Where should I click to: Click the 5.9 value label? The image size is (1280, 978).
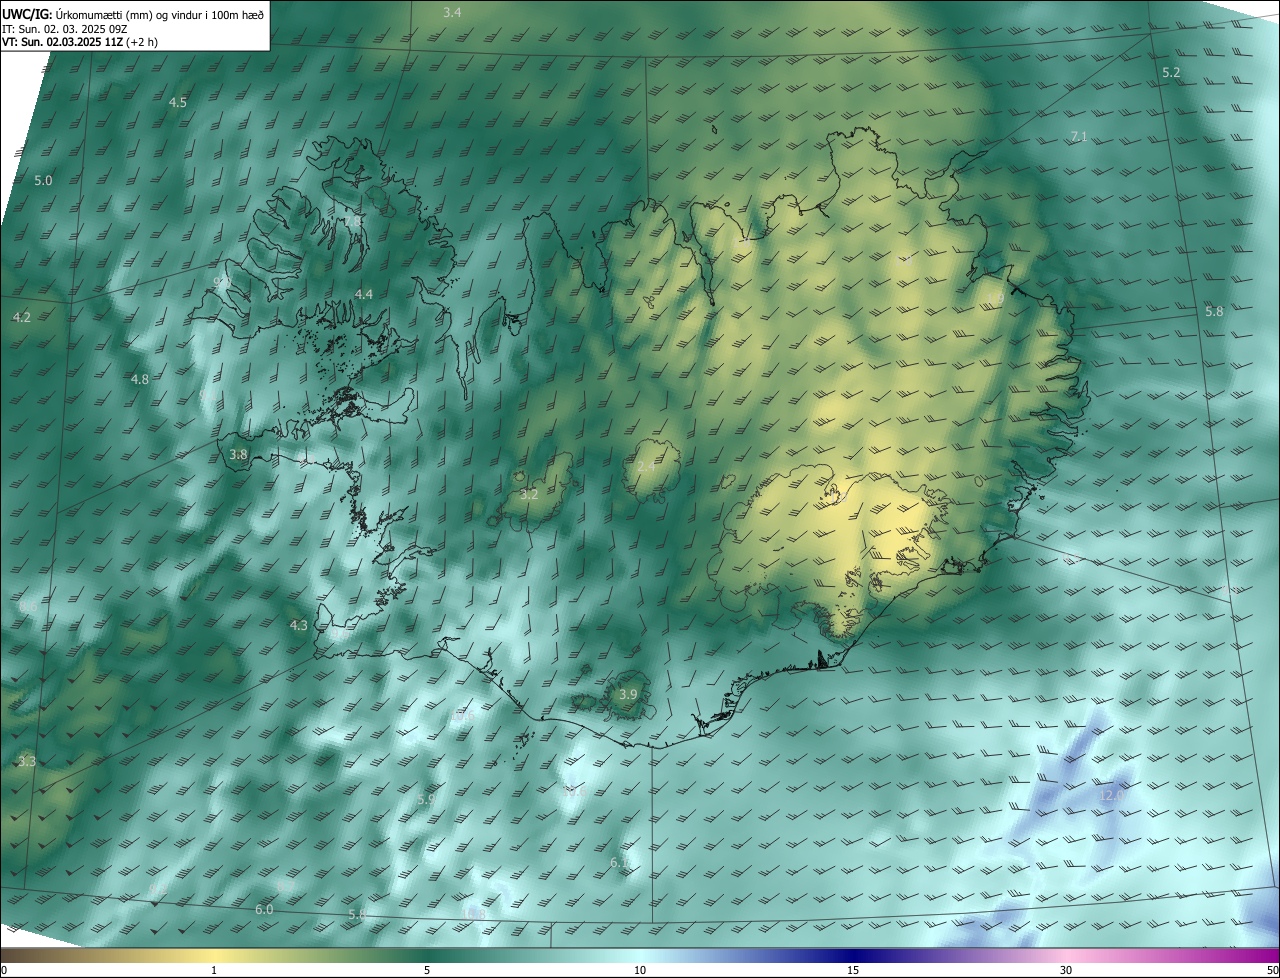(x=426, y=800)
